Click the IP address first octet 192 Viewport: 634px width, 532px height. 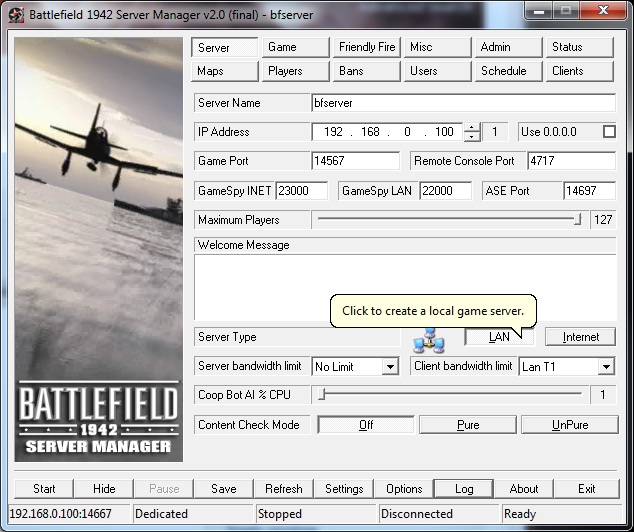click(x=333, y=132)
